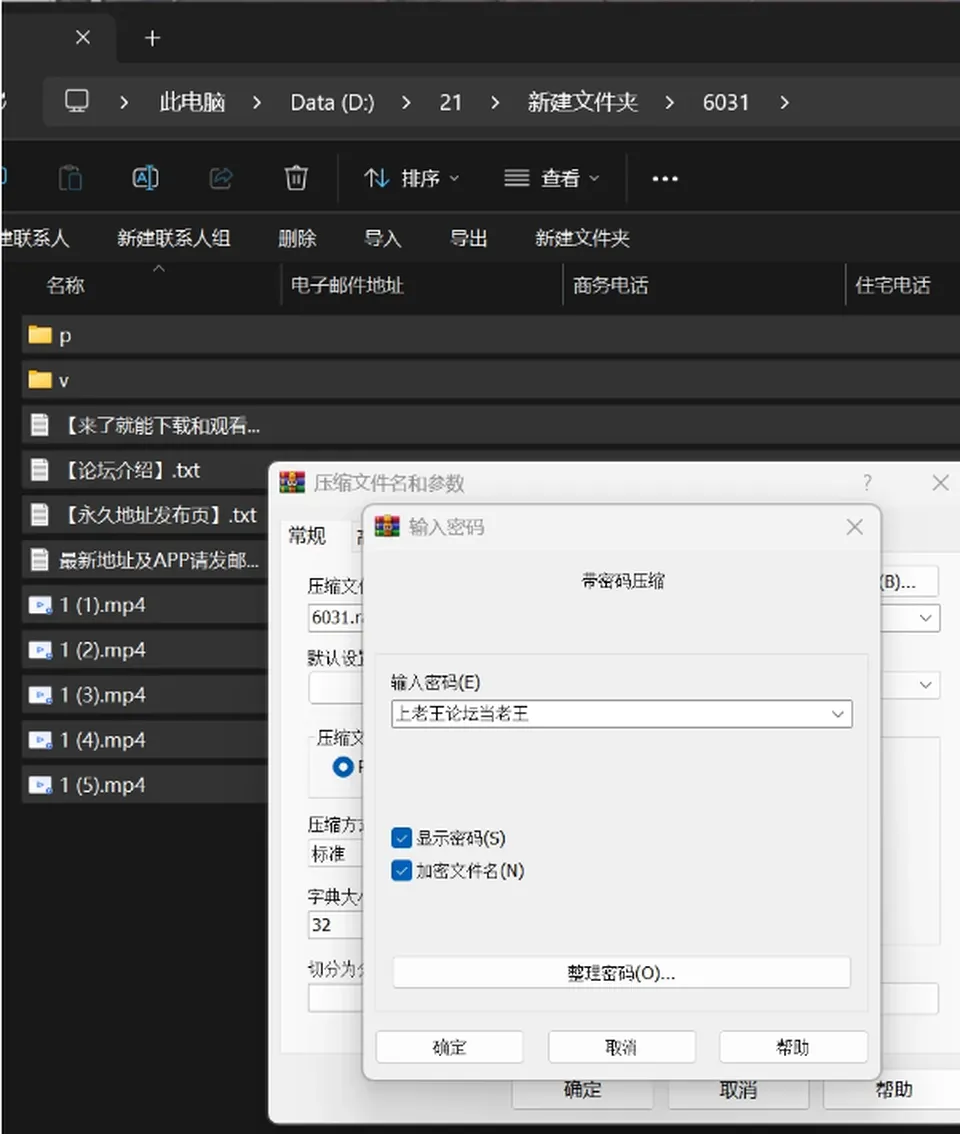The width and height of the screenshot is (960, 1134).
Task: Expand the chevron after Data (D:)
Action: point(406,103)
